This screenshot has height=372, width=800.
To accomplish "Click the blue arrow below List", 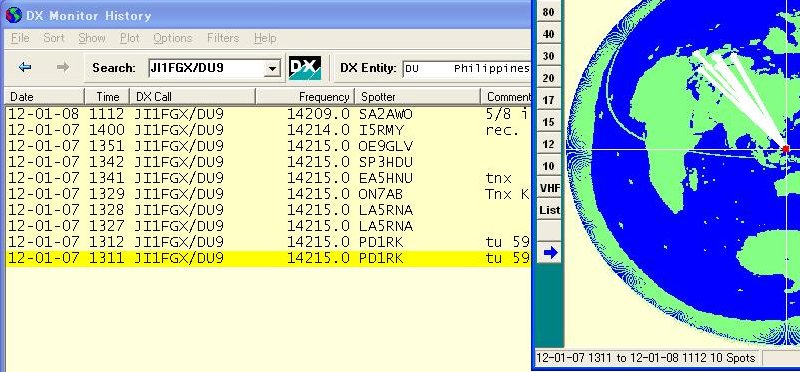I will [550, 253].
